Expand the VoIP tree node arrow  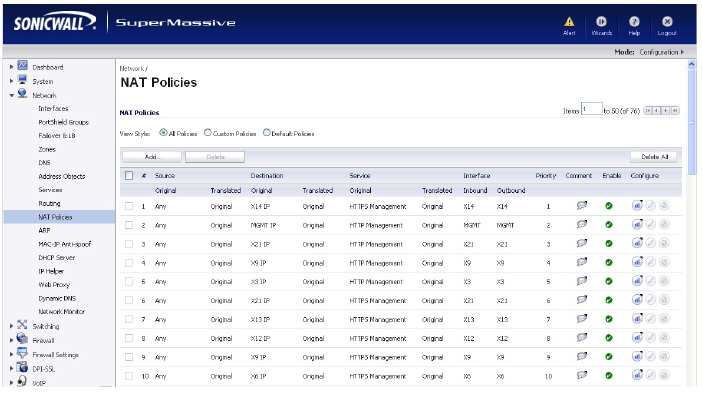click(x=12, y=383)
